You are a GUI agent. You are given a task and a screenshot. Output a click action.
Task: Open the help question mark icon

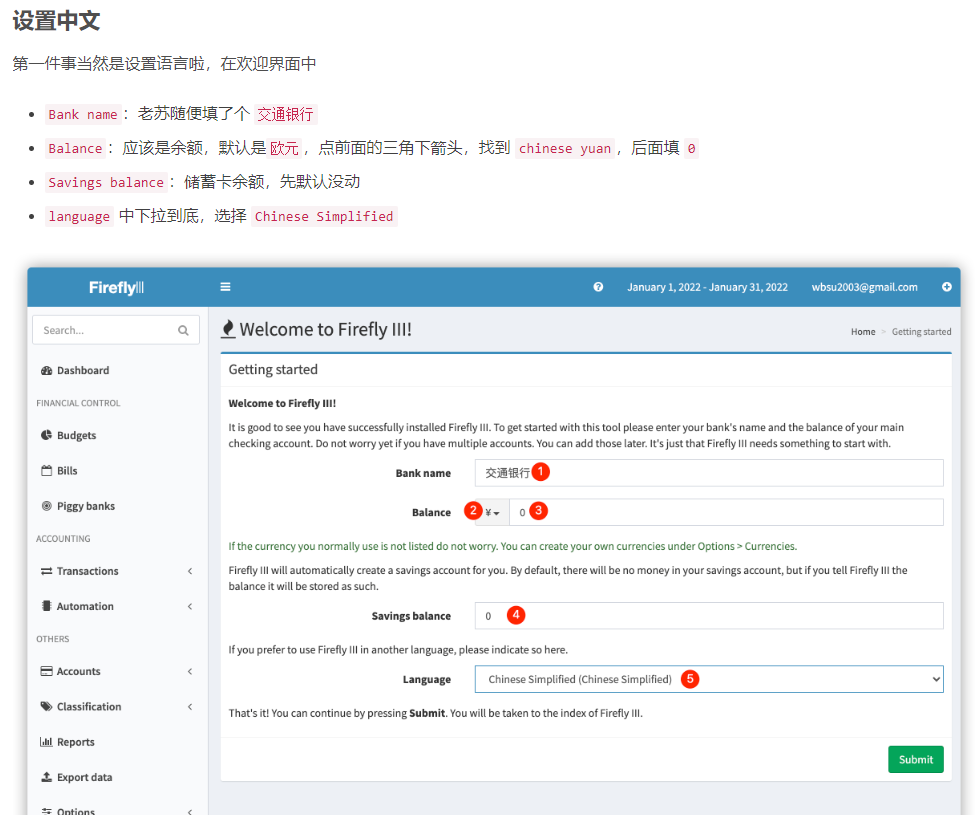pos(598,287)
